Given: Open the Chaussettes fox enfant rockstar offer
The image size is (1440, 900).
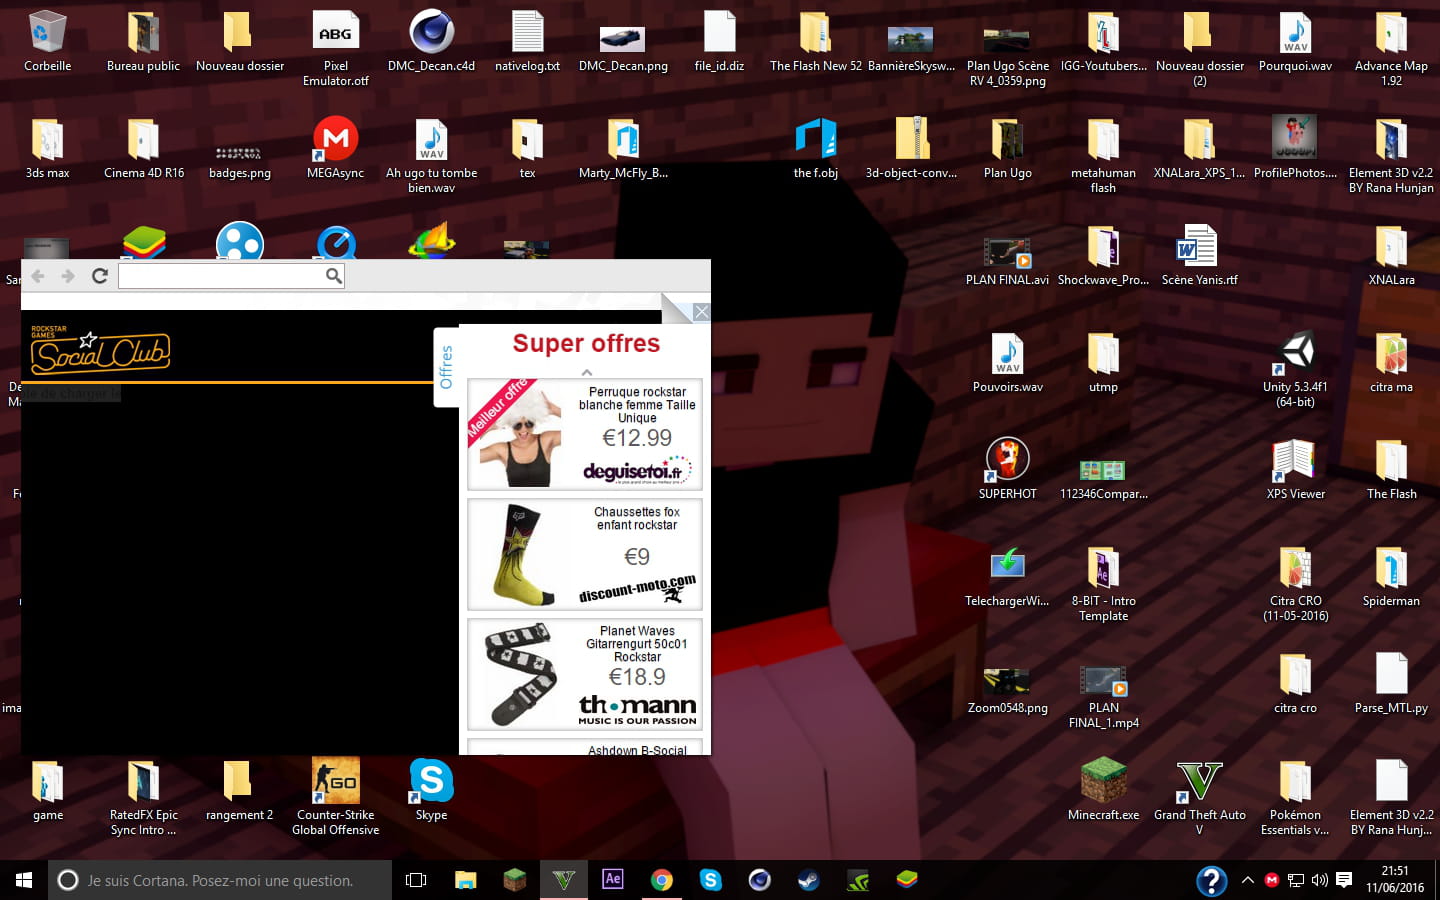Looking at the screenshot, I should (x=585, y=554).
